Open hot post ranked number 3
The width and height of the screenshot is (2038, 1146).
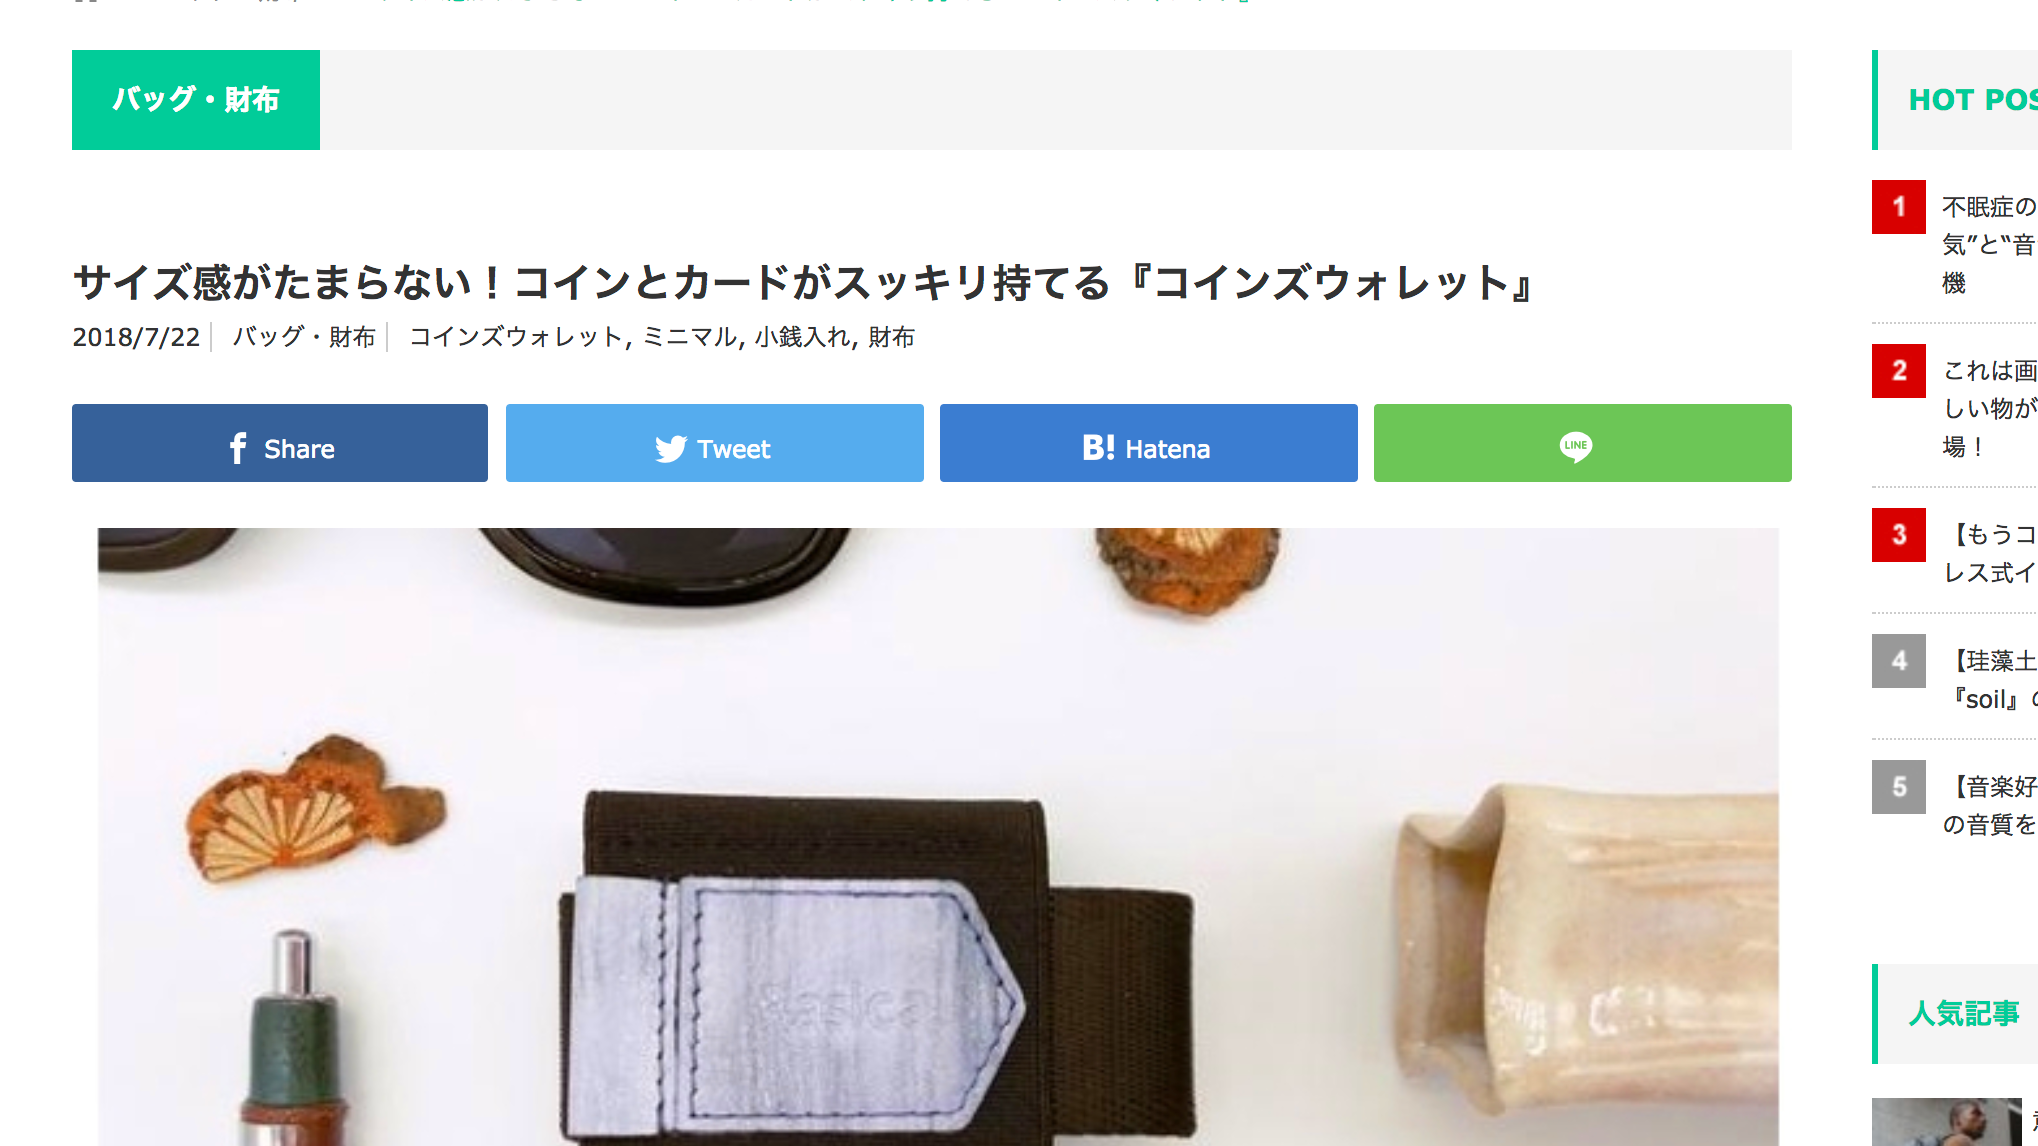[1988, 553]
